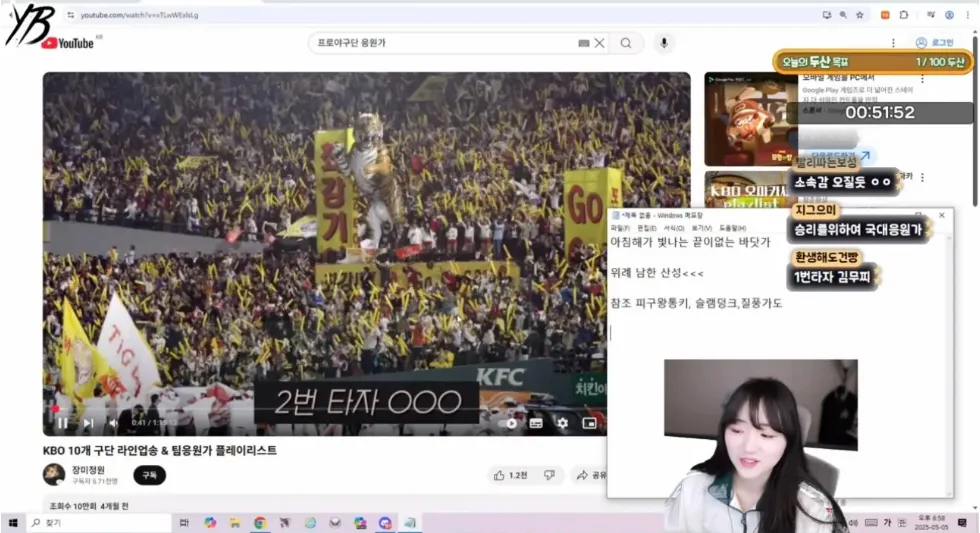This screenshot has height=533, width=980.
Task: Click the video title KBO 10개 구단 라인업송
Action: point(159,451)
